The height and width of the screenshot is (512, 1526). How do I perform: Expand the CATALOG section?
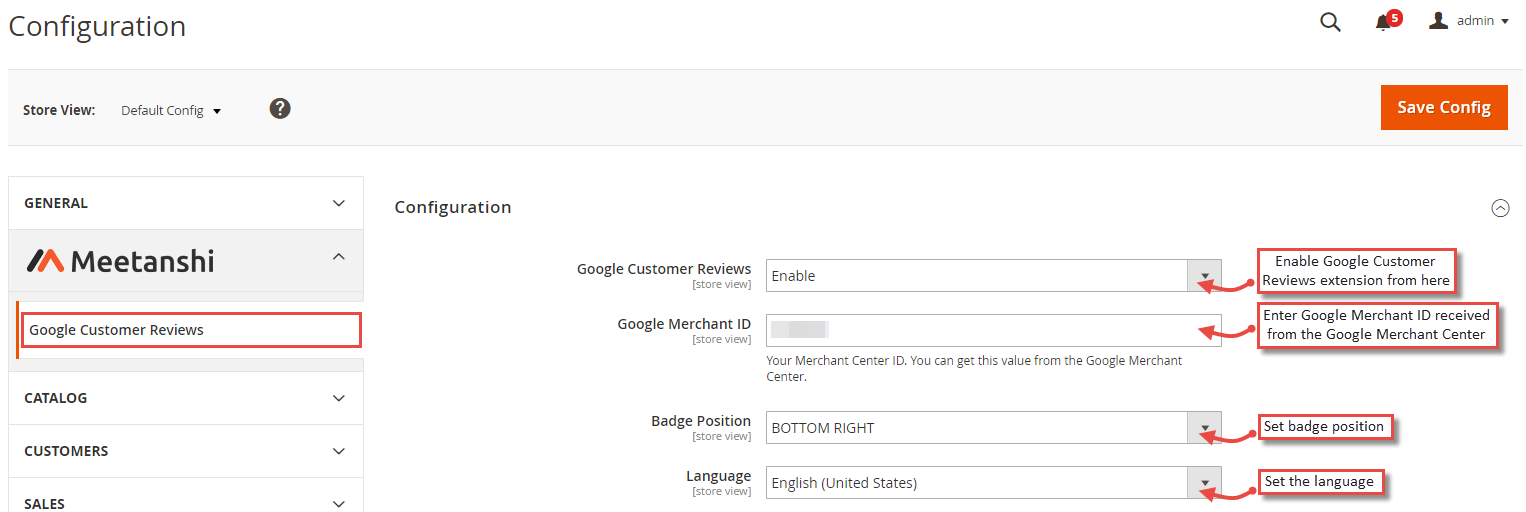(186, 398)
